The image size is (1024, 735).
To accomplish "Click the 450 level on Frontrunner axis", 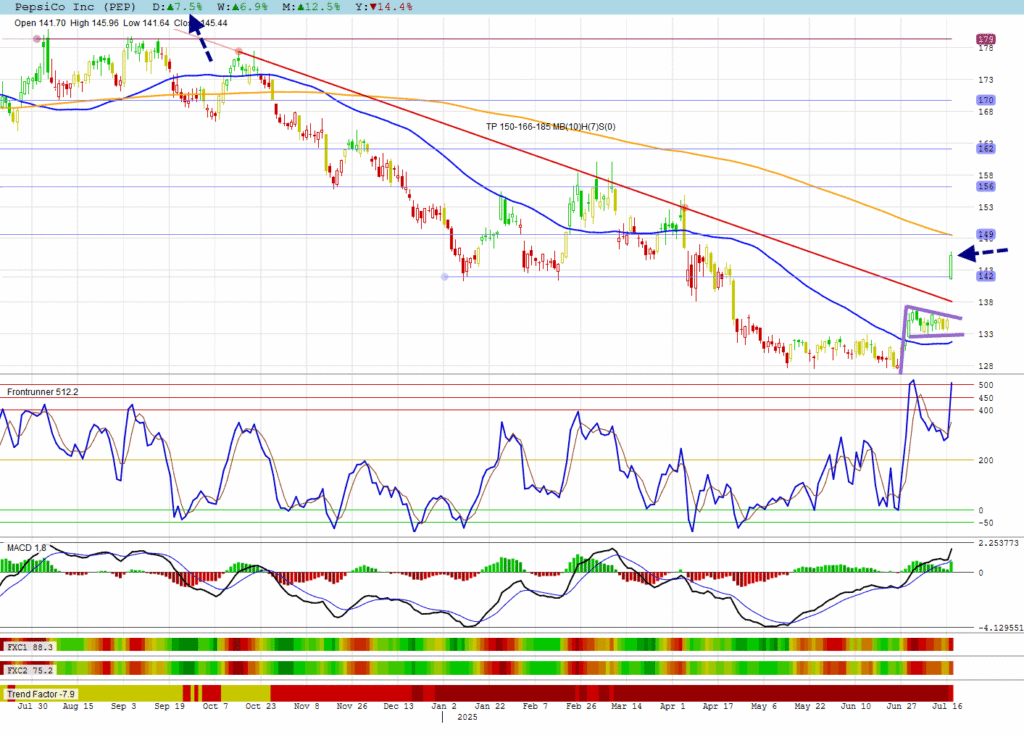I will click(985, 398).
